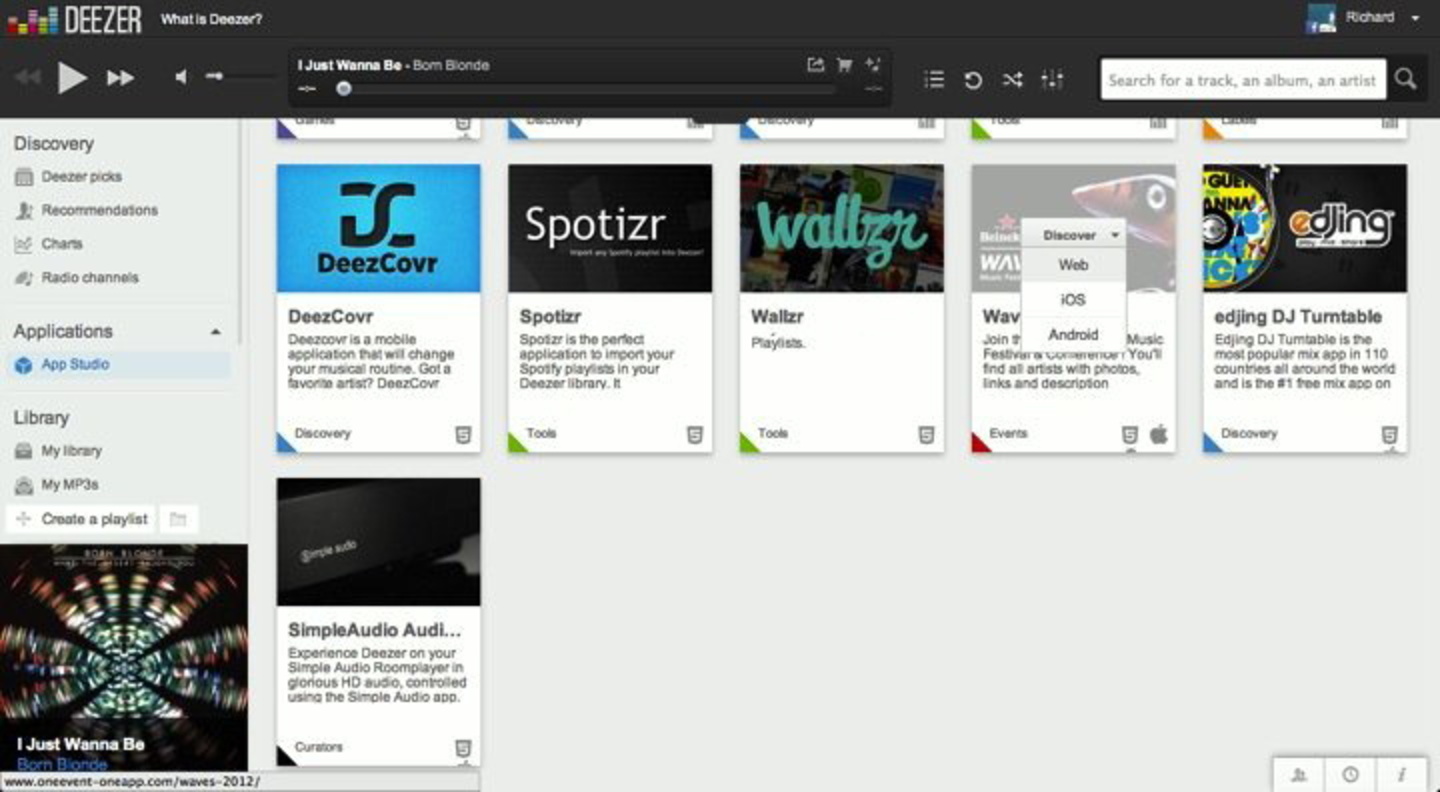
Task: Choose iOS in Discover menu
Action: point(1073,300)
